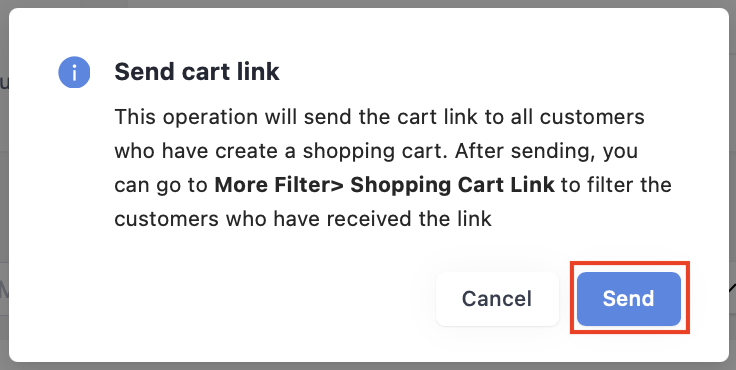
Task: Click the dimmed backdrop below the dialog
Action: [368, 366]
